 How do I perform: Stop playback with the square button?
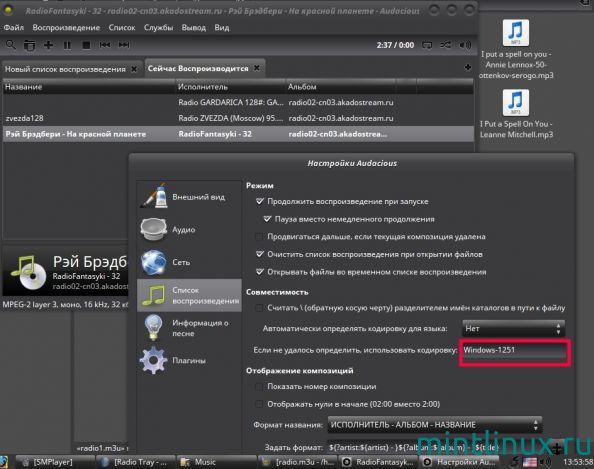pos(86,45)
